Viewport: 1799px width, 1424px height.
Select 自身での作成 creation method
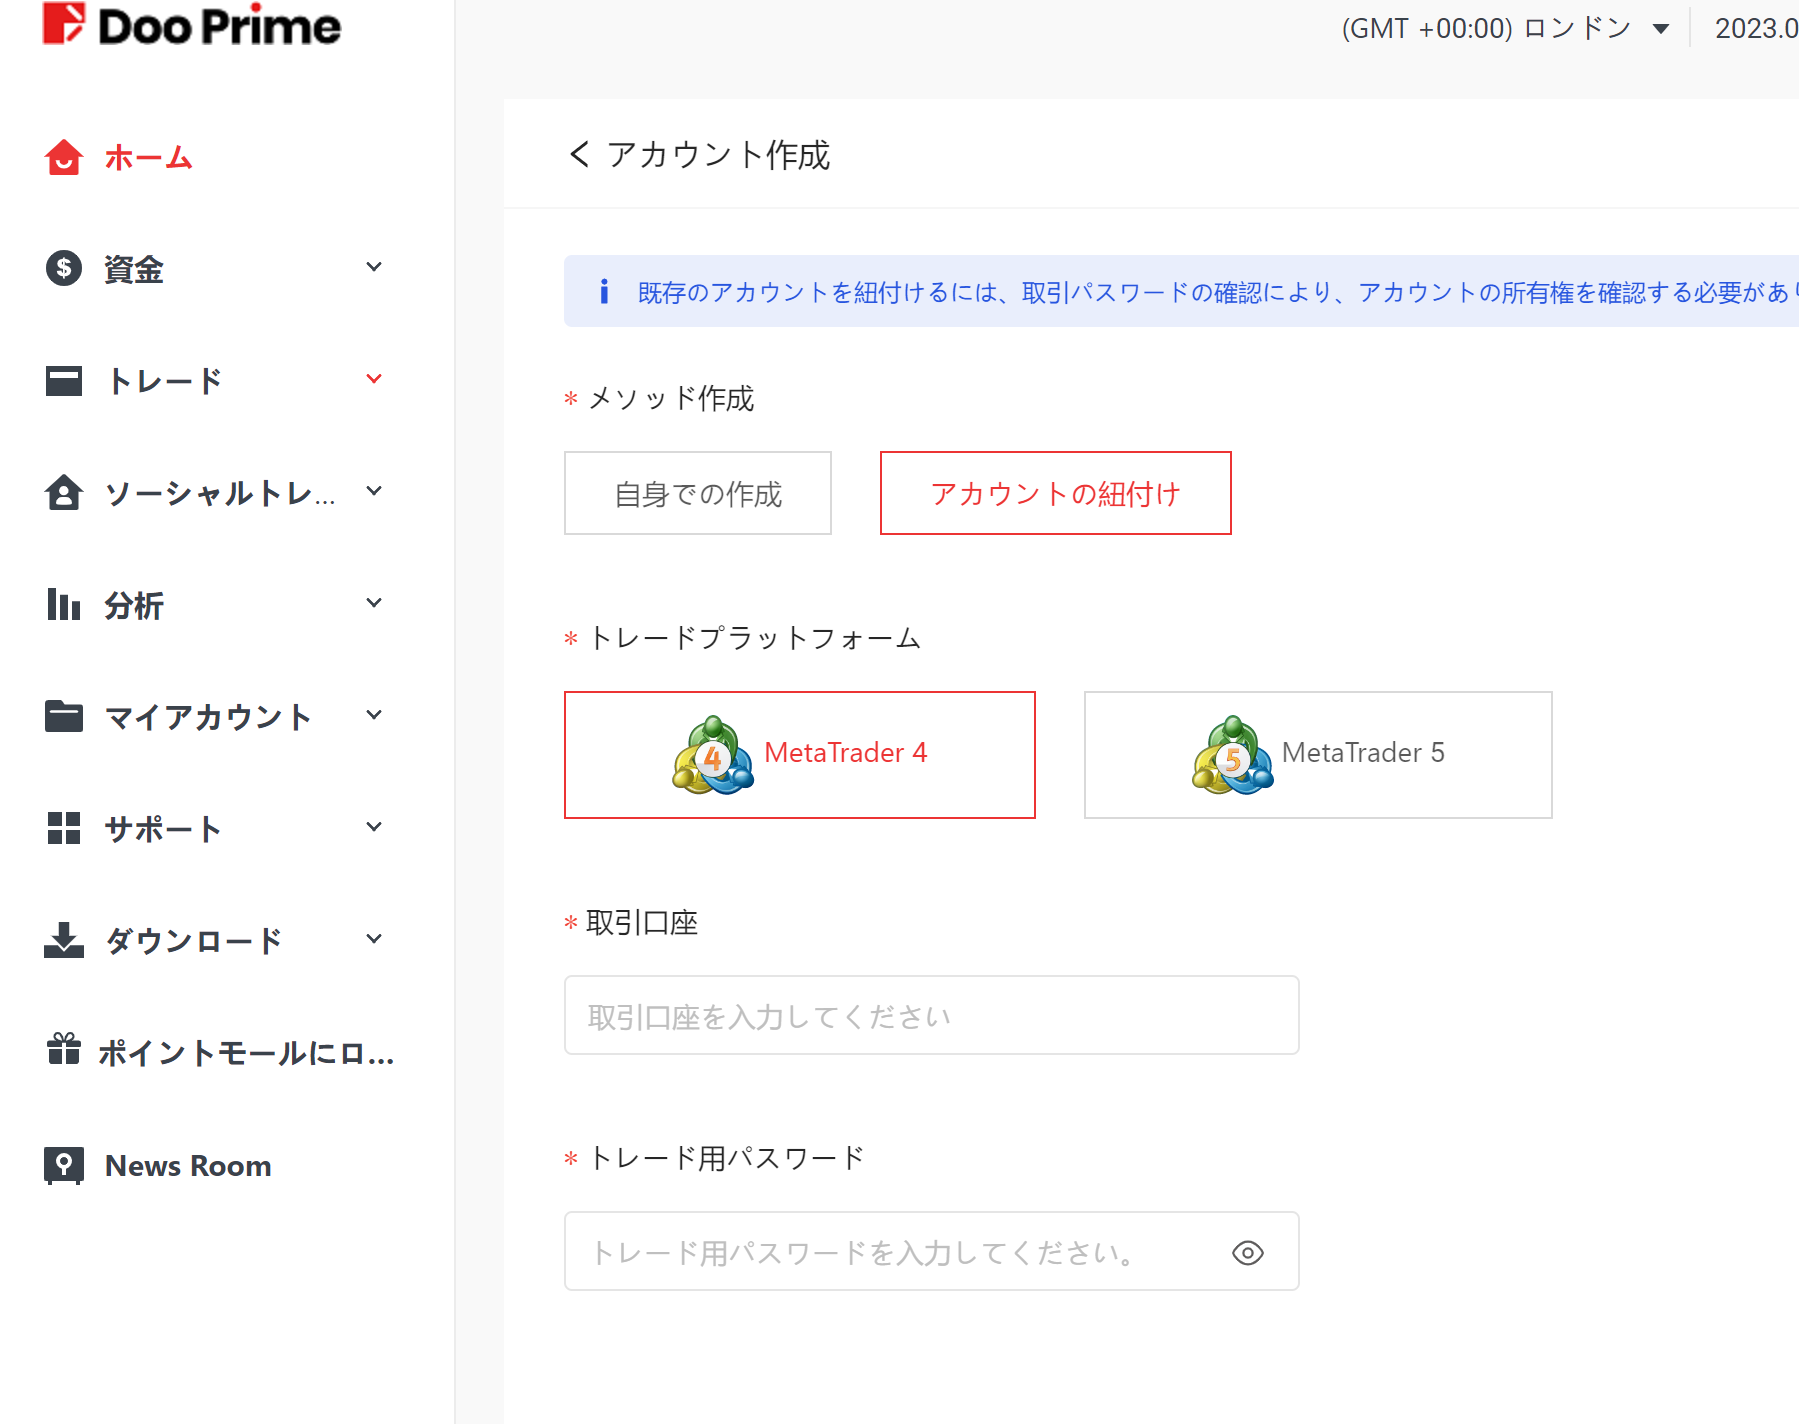pyautogui.click(x=698, y=493)
